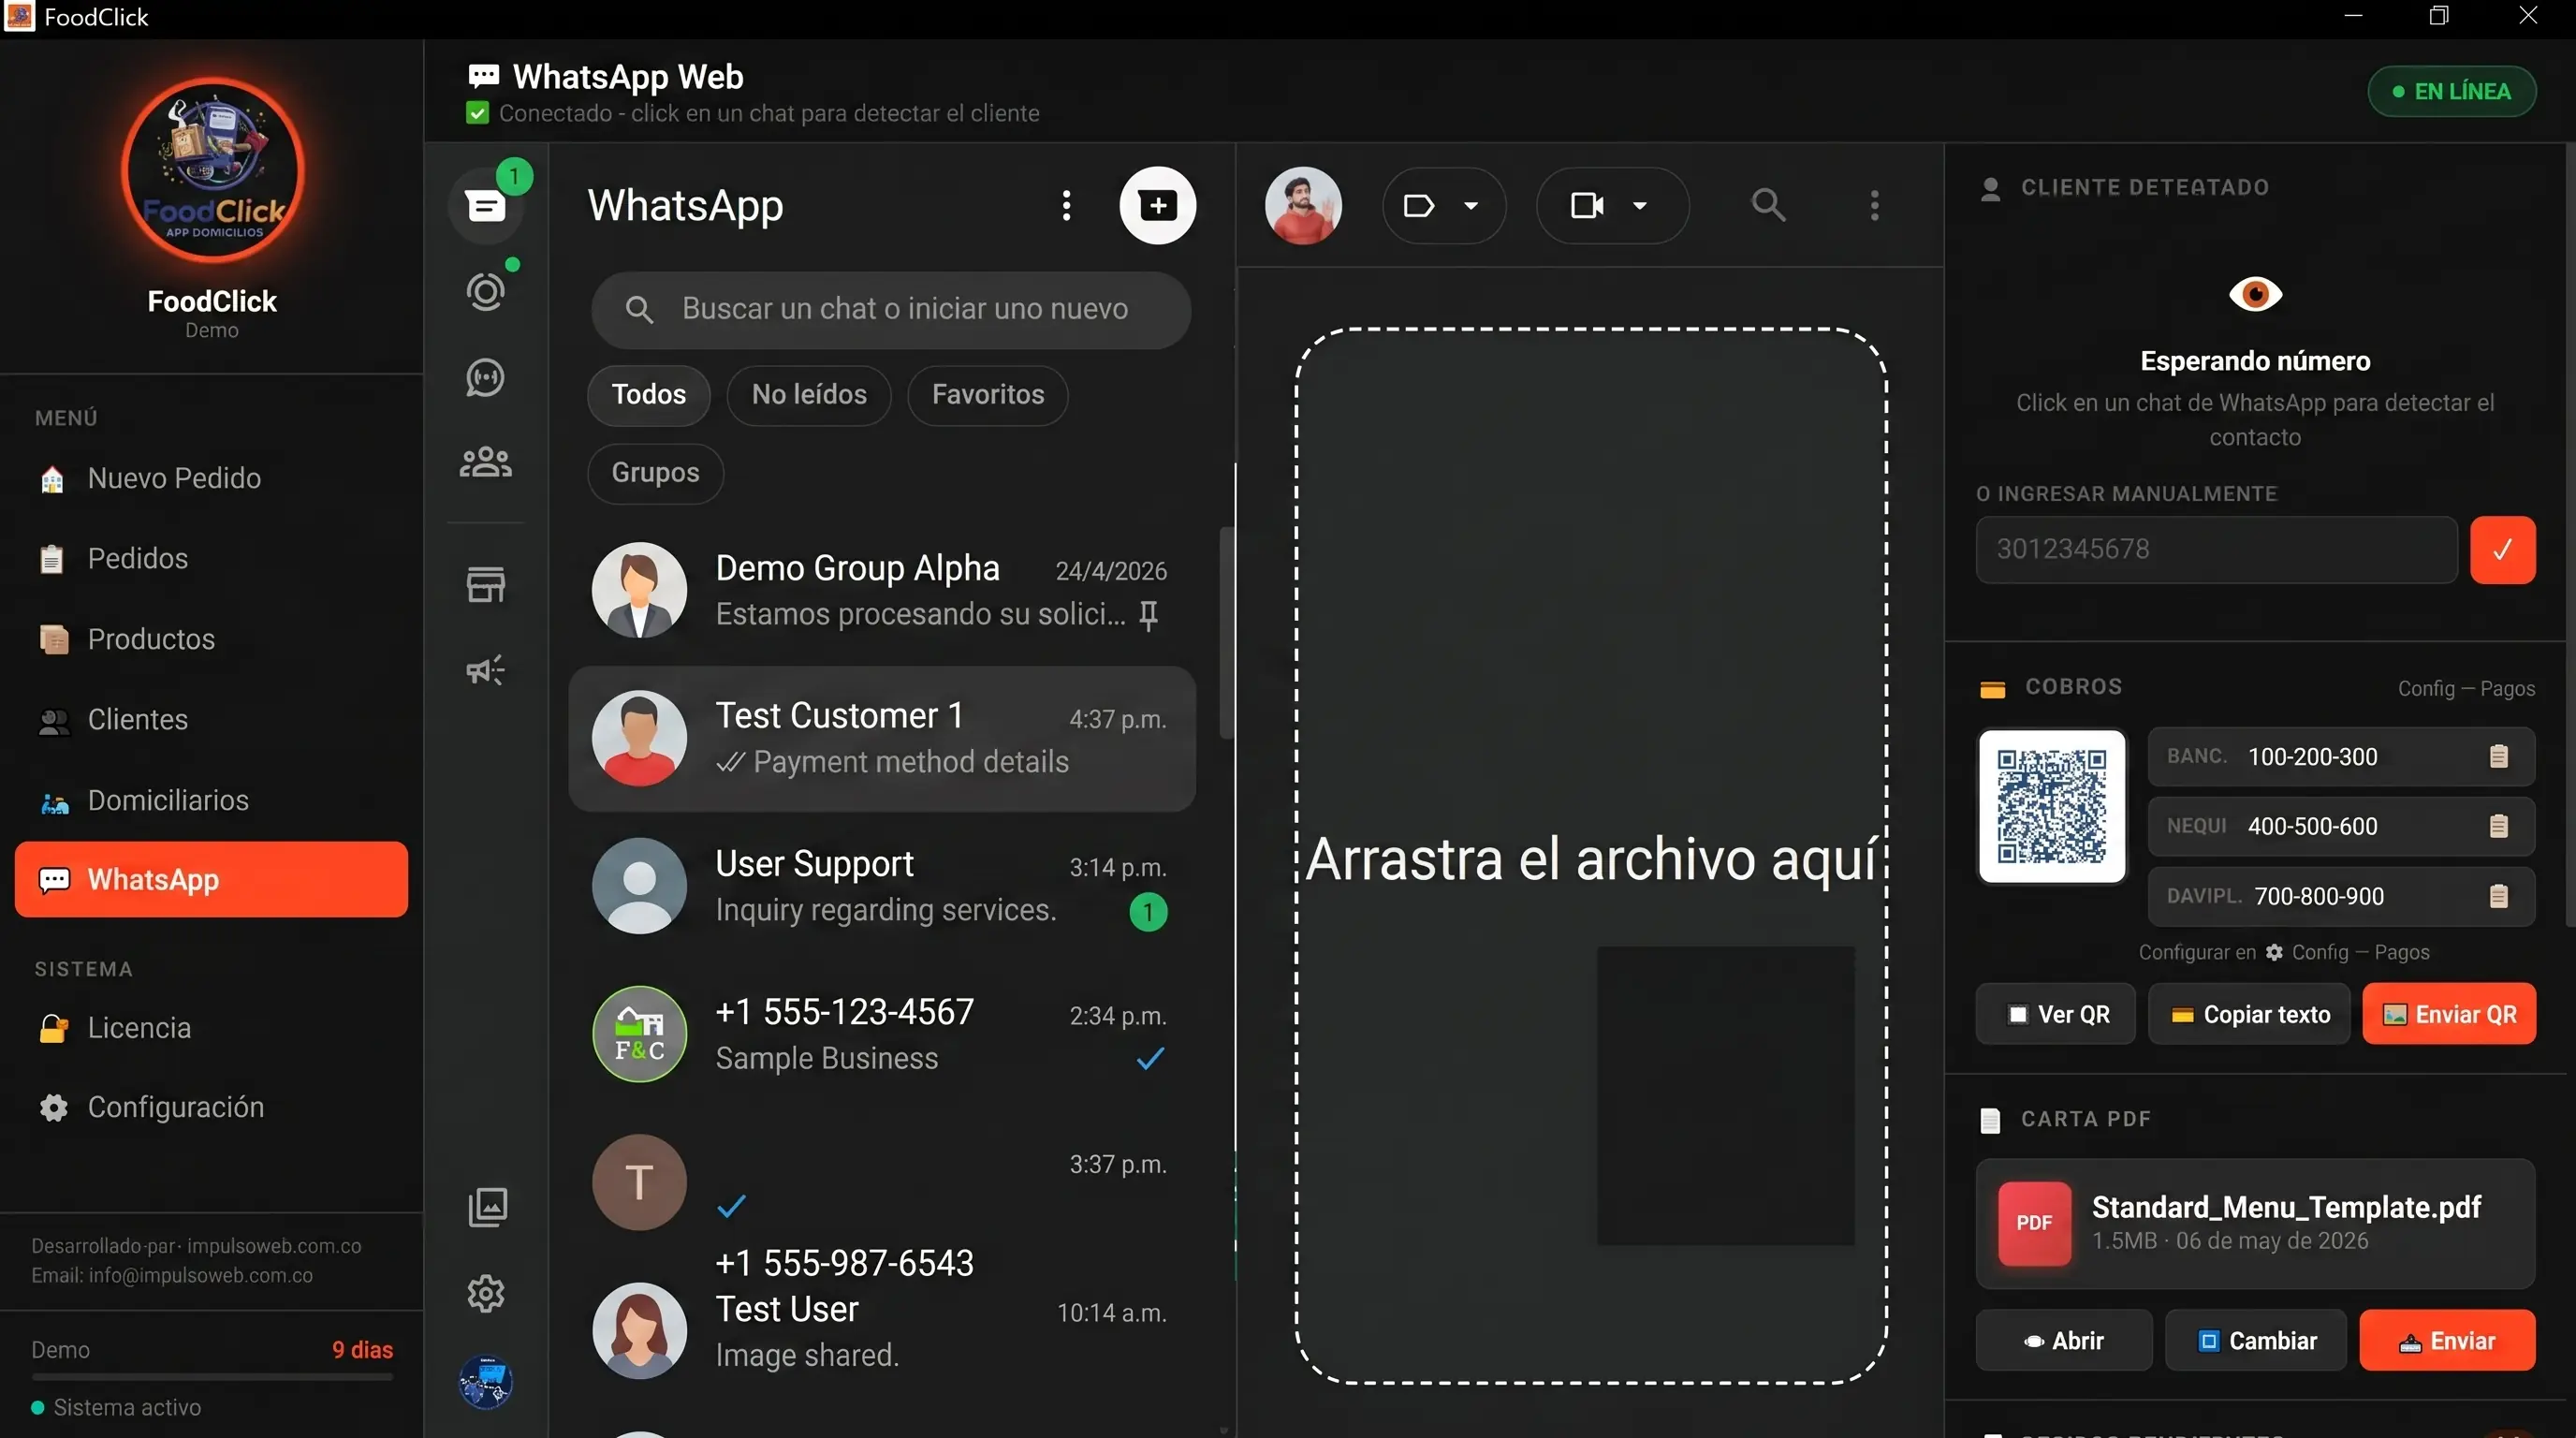Screen dimensions: 2576x1438
Task: Click Abrir to open the PDF
Action: tap(2064, 1341)
